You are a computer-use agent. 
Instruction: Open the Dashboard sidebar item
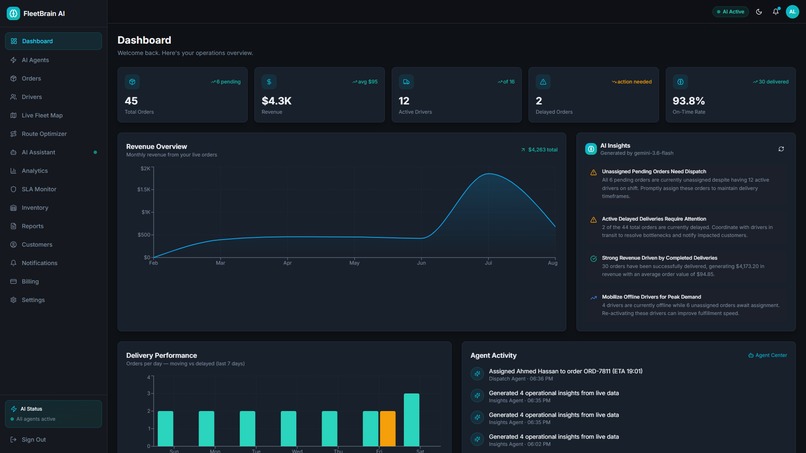coord(53,41)
